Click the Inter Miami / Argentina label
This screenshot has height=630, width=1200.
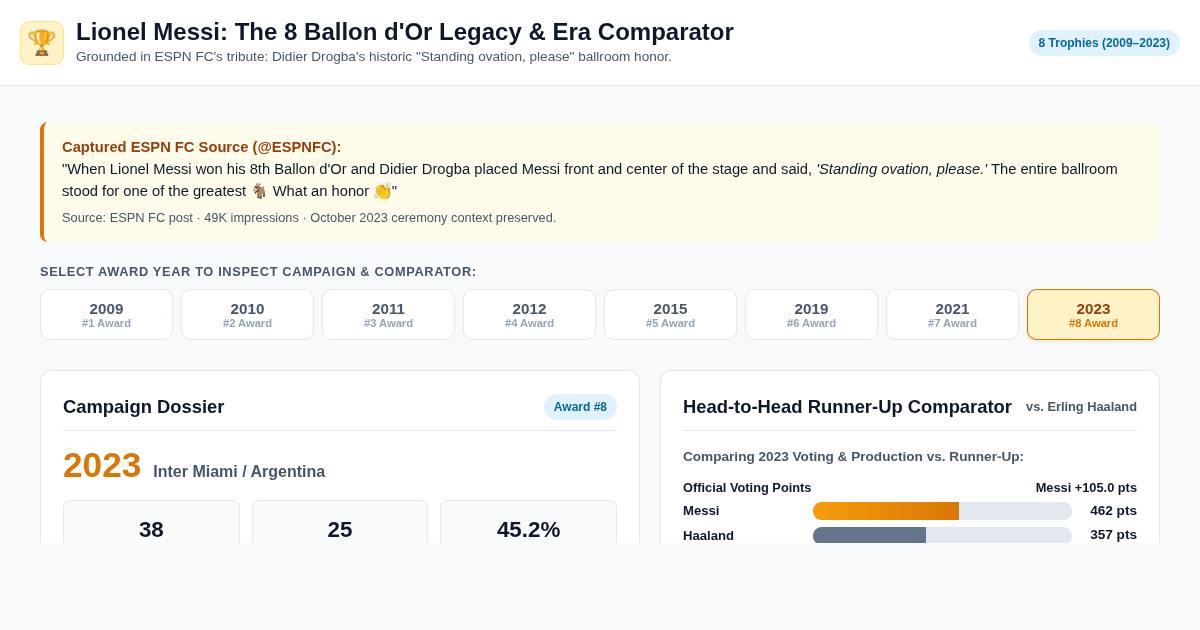coord(239,472)
